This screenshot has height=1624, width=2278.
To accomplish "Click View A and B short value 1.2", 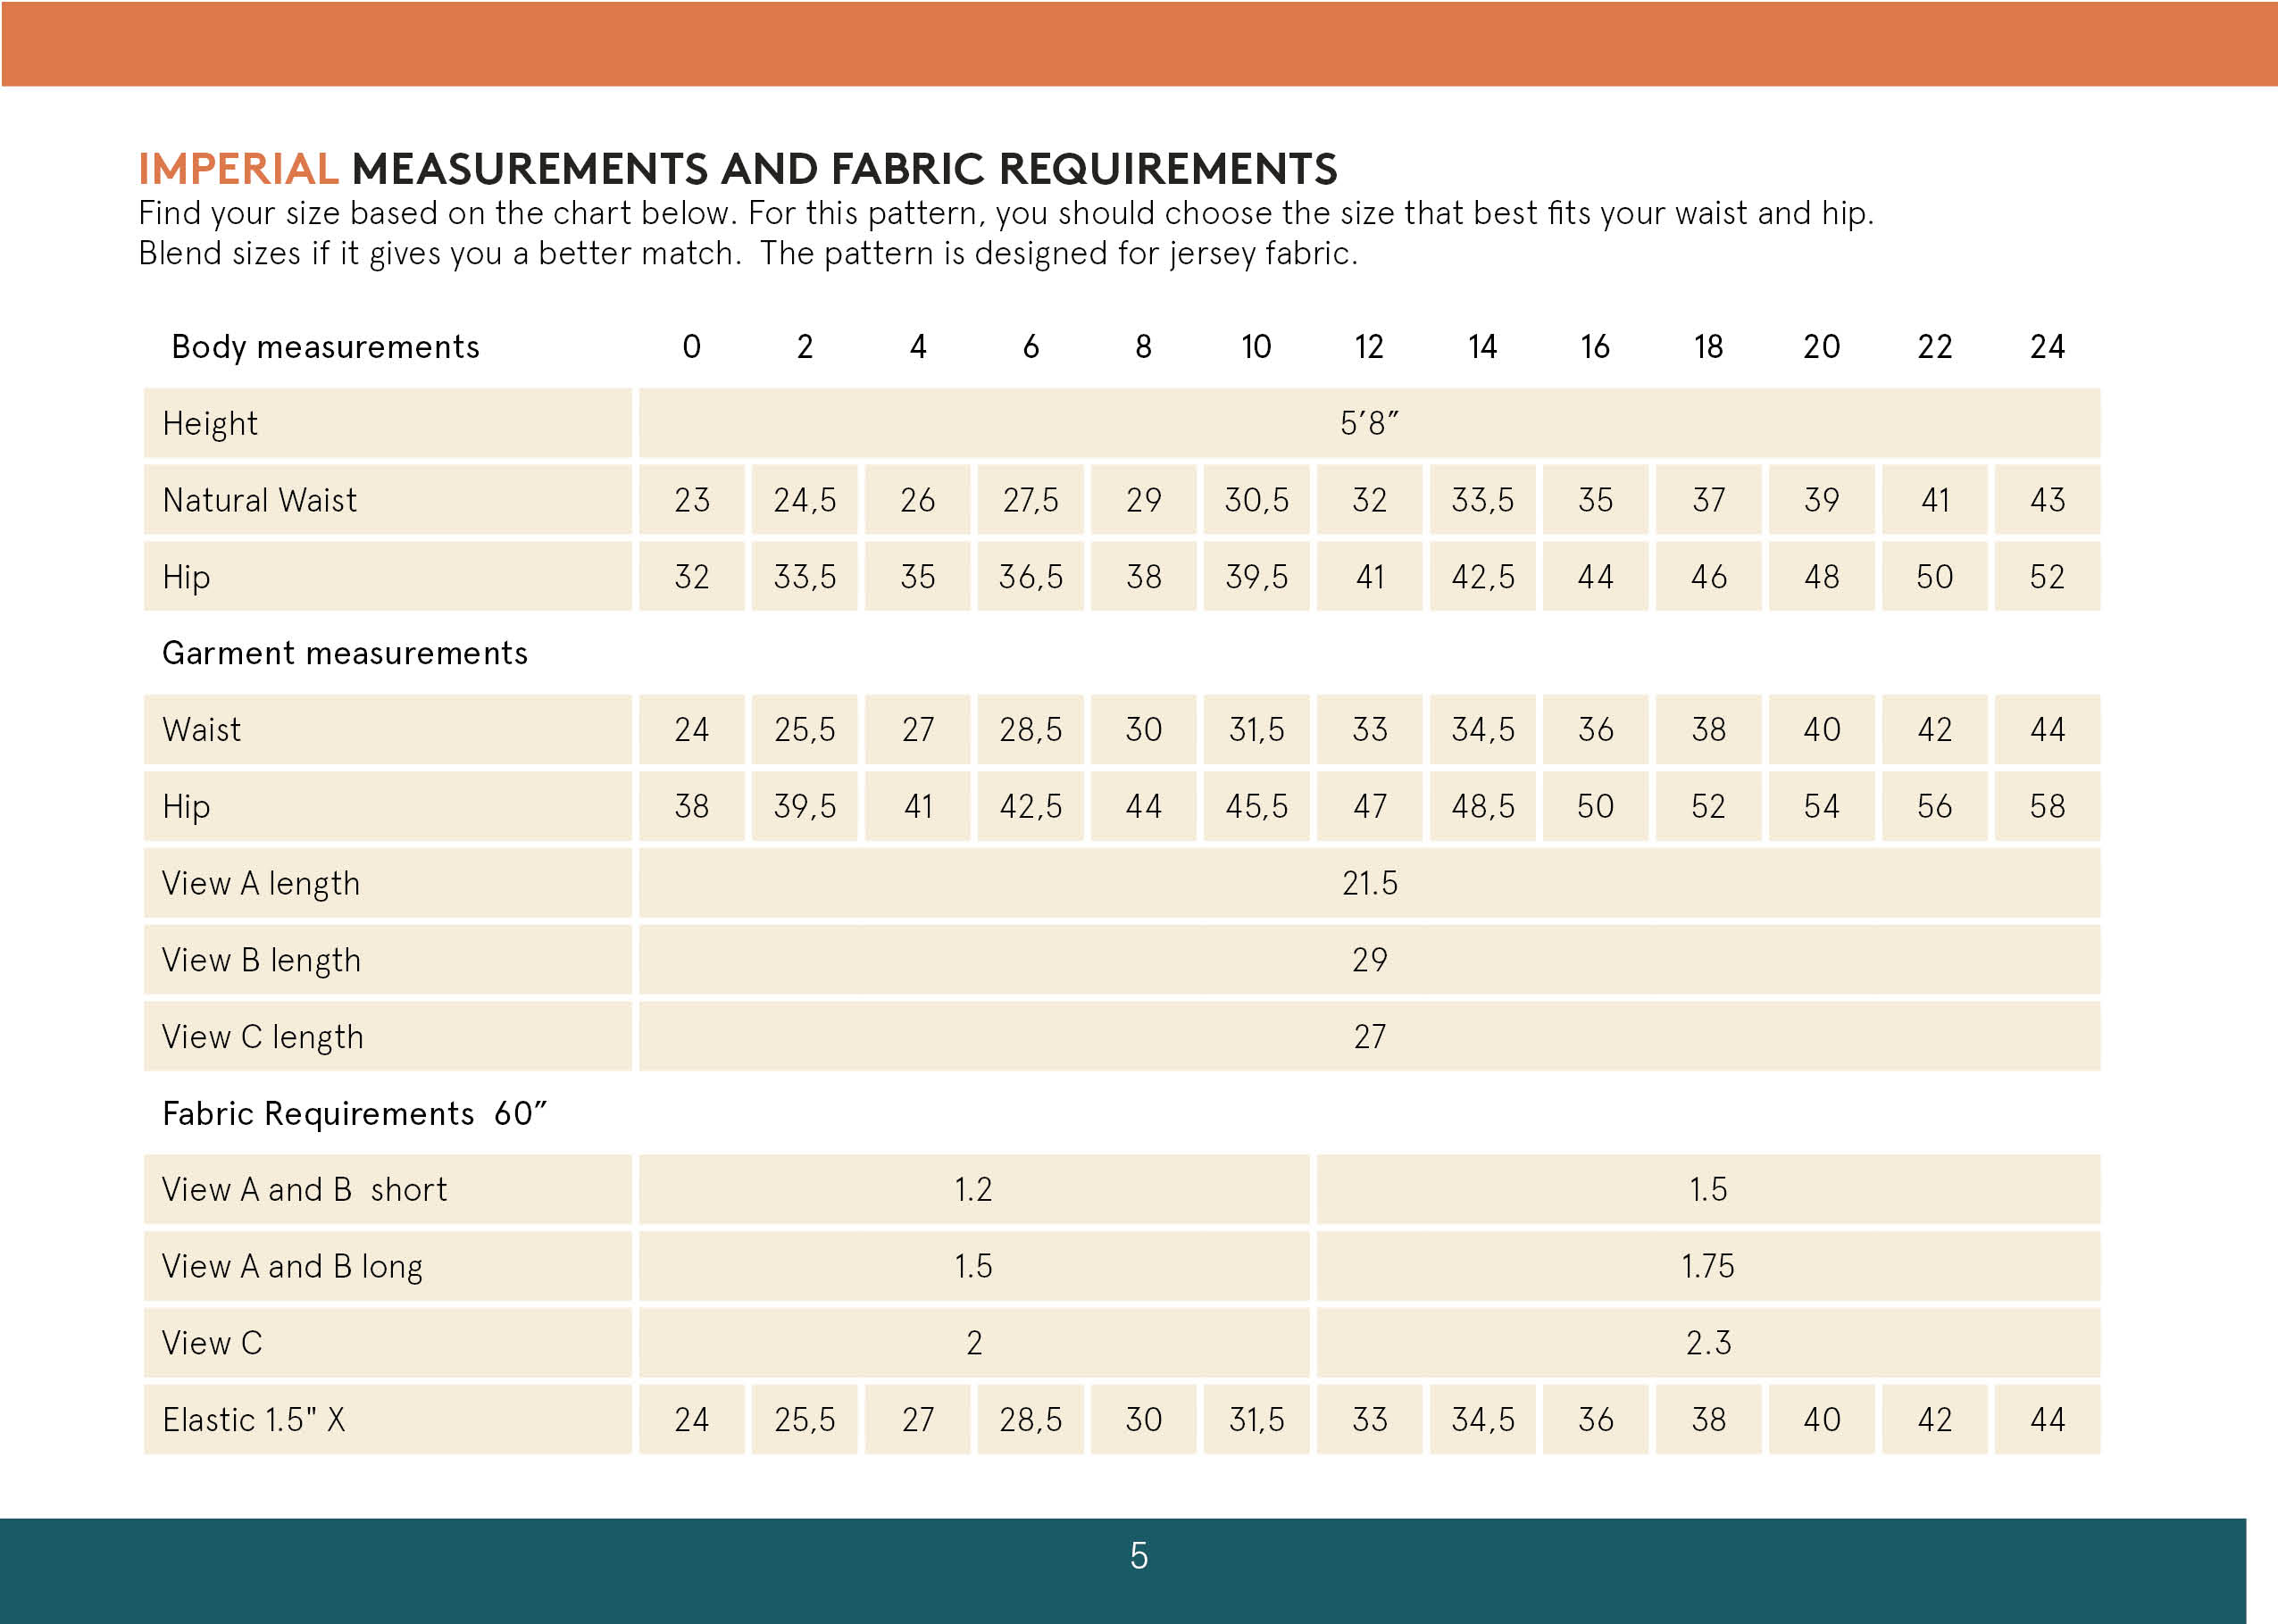I will click(x=973, y=1190).
